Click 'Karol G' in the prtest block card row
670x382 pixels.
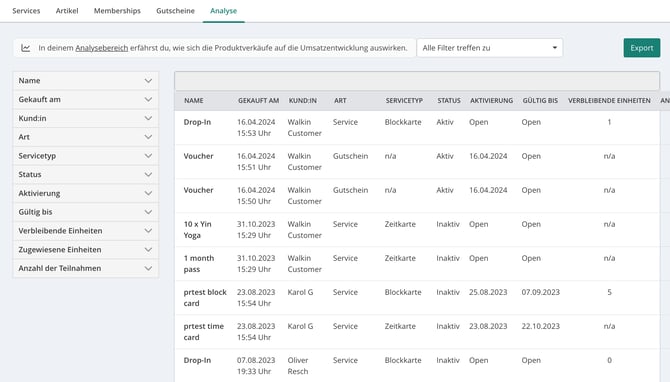pos(300,292)
